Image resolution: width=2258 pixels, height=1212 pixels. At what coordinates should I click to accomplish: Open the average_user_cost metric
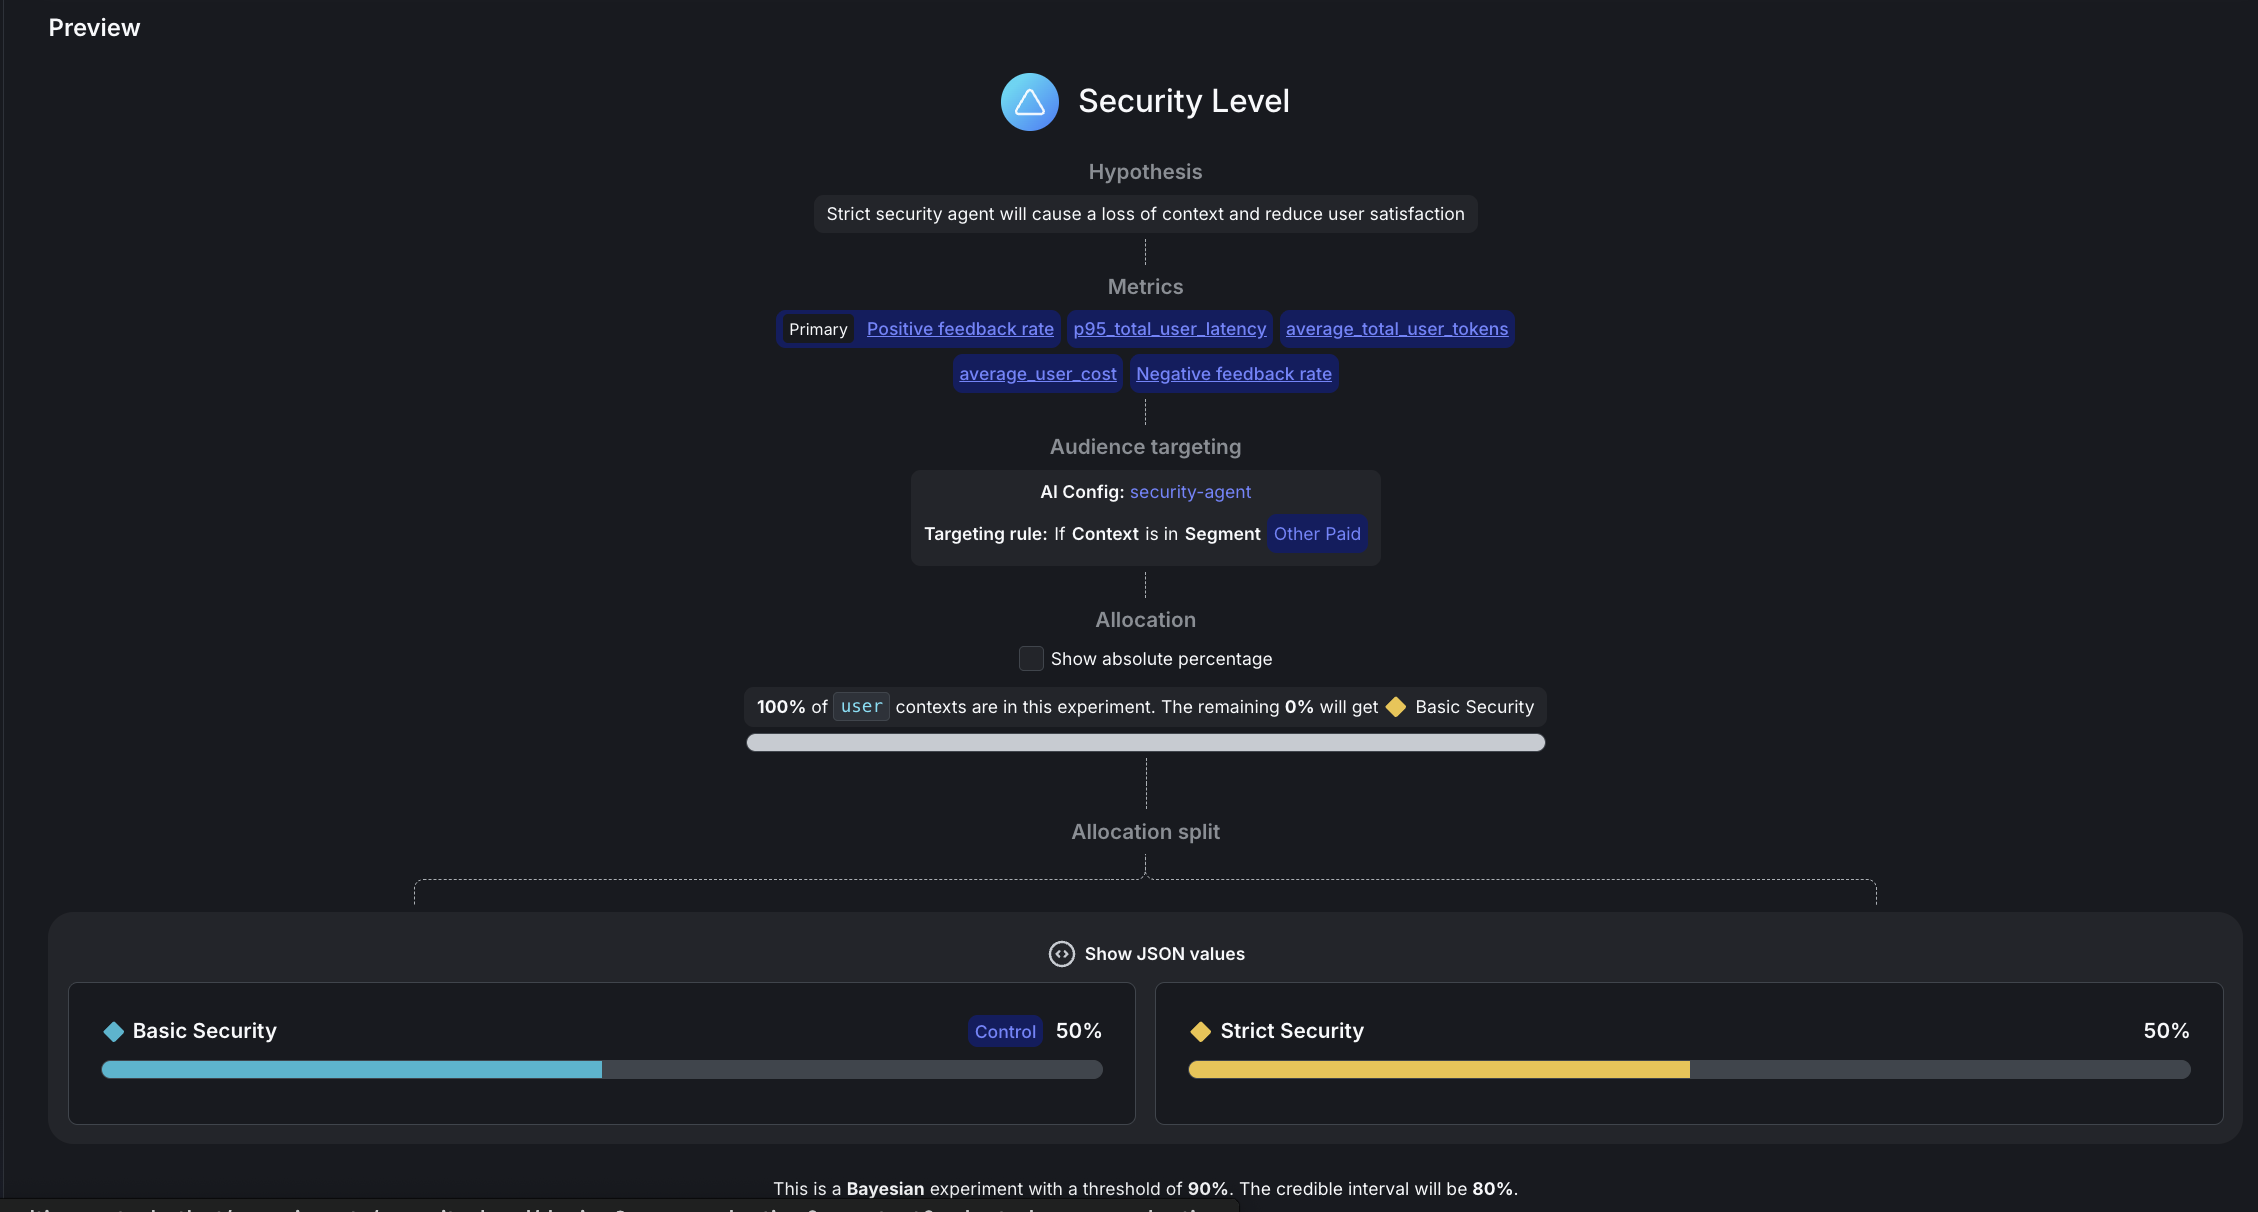(1037, 373)
